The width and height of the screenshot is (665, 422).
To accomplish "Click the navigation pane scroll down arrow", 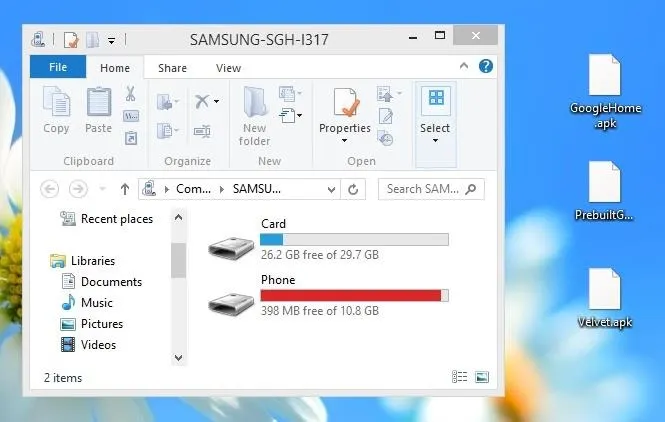I will point(179,358).
